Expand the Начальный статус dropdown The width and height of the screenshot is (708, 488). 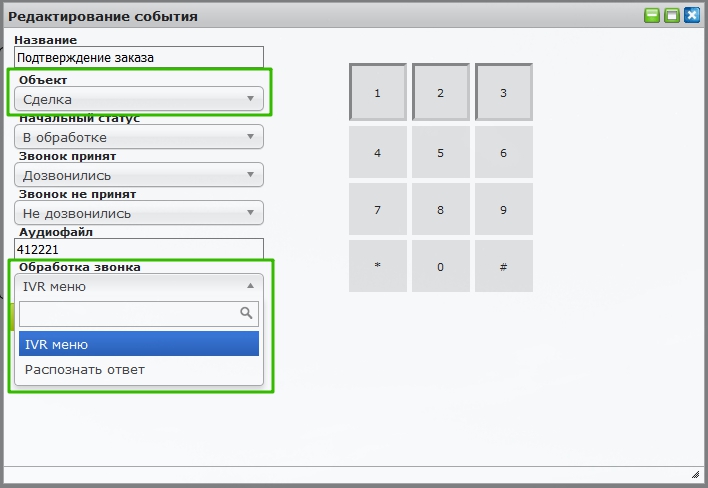coord(139,137)
